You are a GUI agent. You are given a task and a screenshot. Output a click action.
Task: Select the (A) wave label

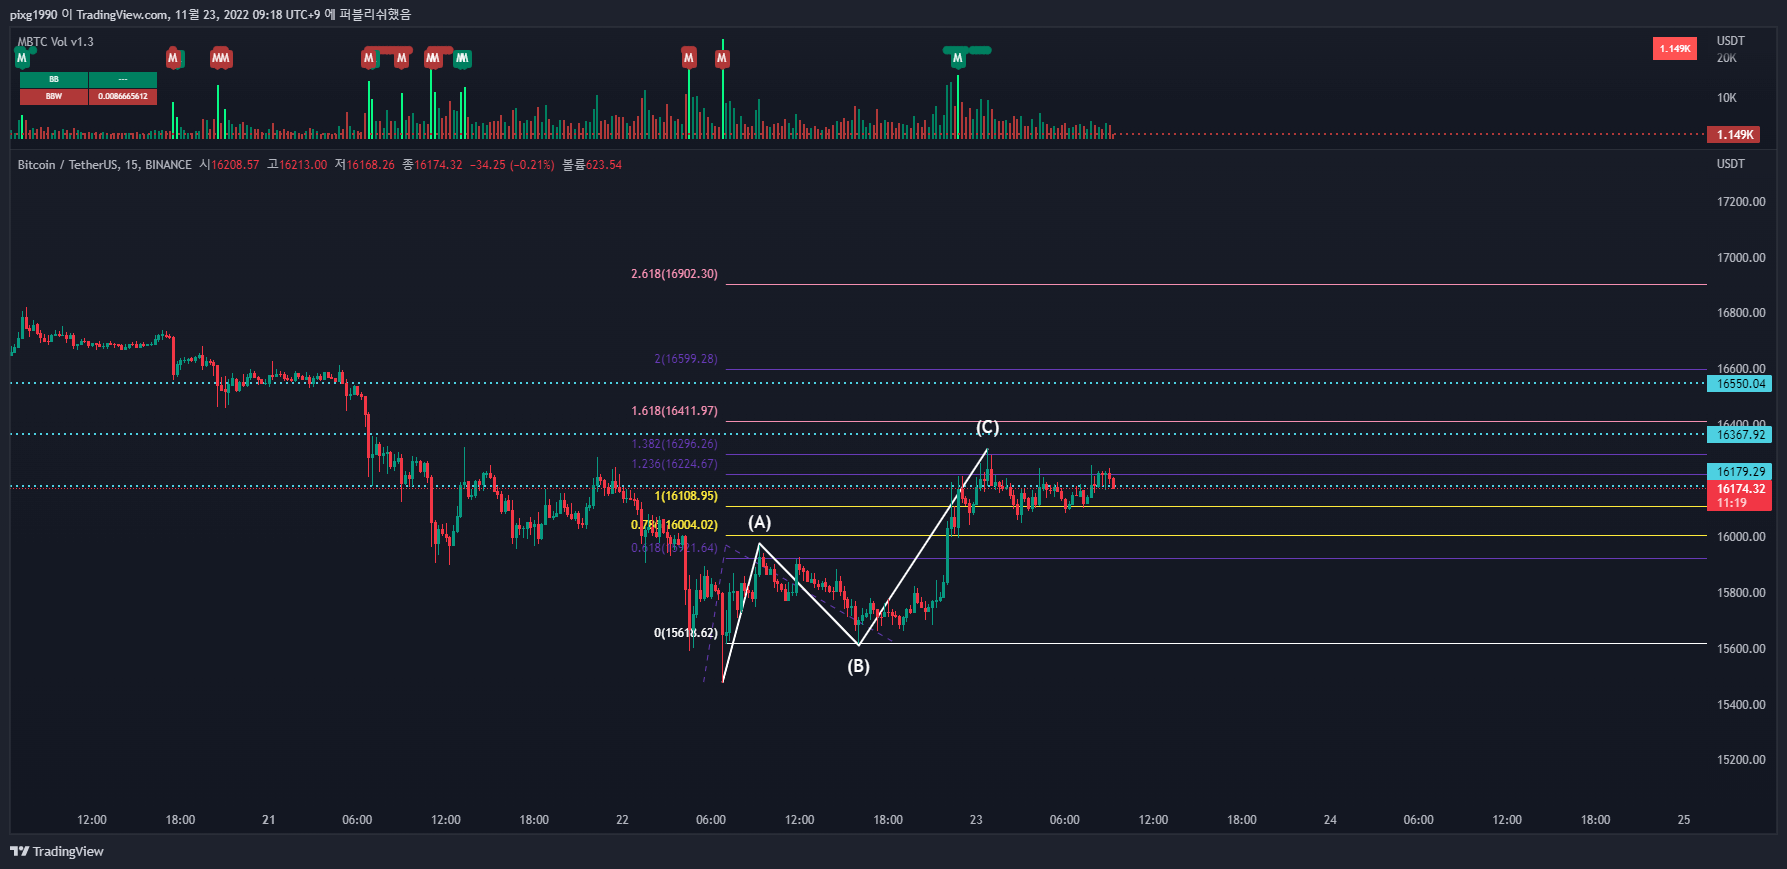(760, 523)
